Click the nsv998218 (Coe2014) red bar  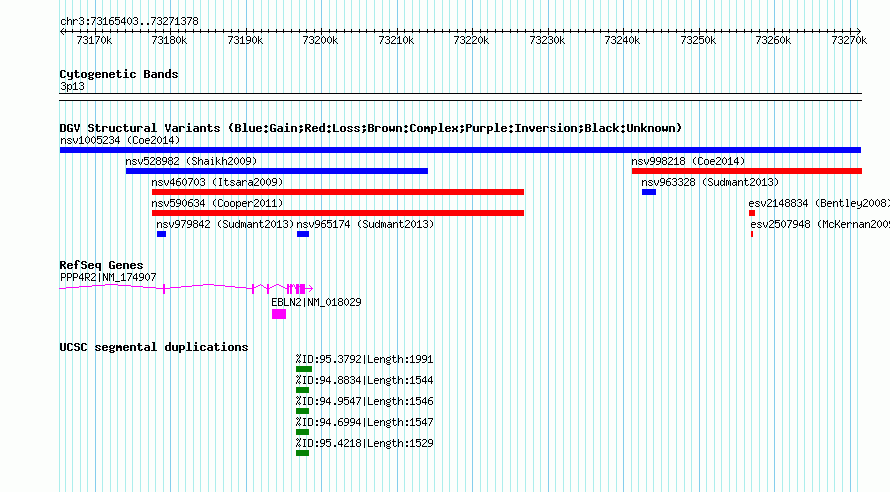click(x=746, y=171)
